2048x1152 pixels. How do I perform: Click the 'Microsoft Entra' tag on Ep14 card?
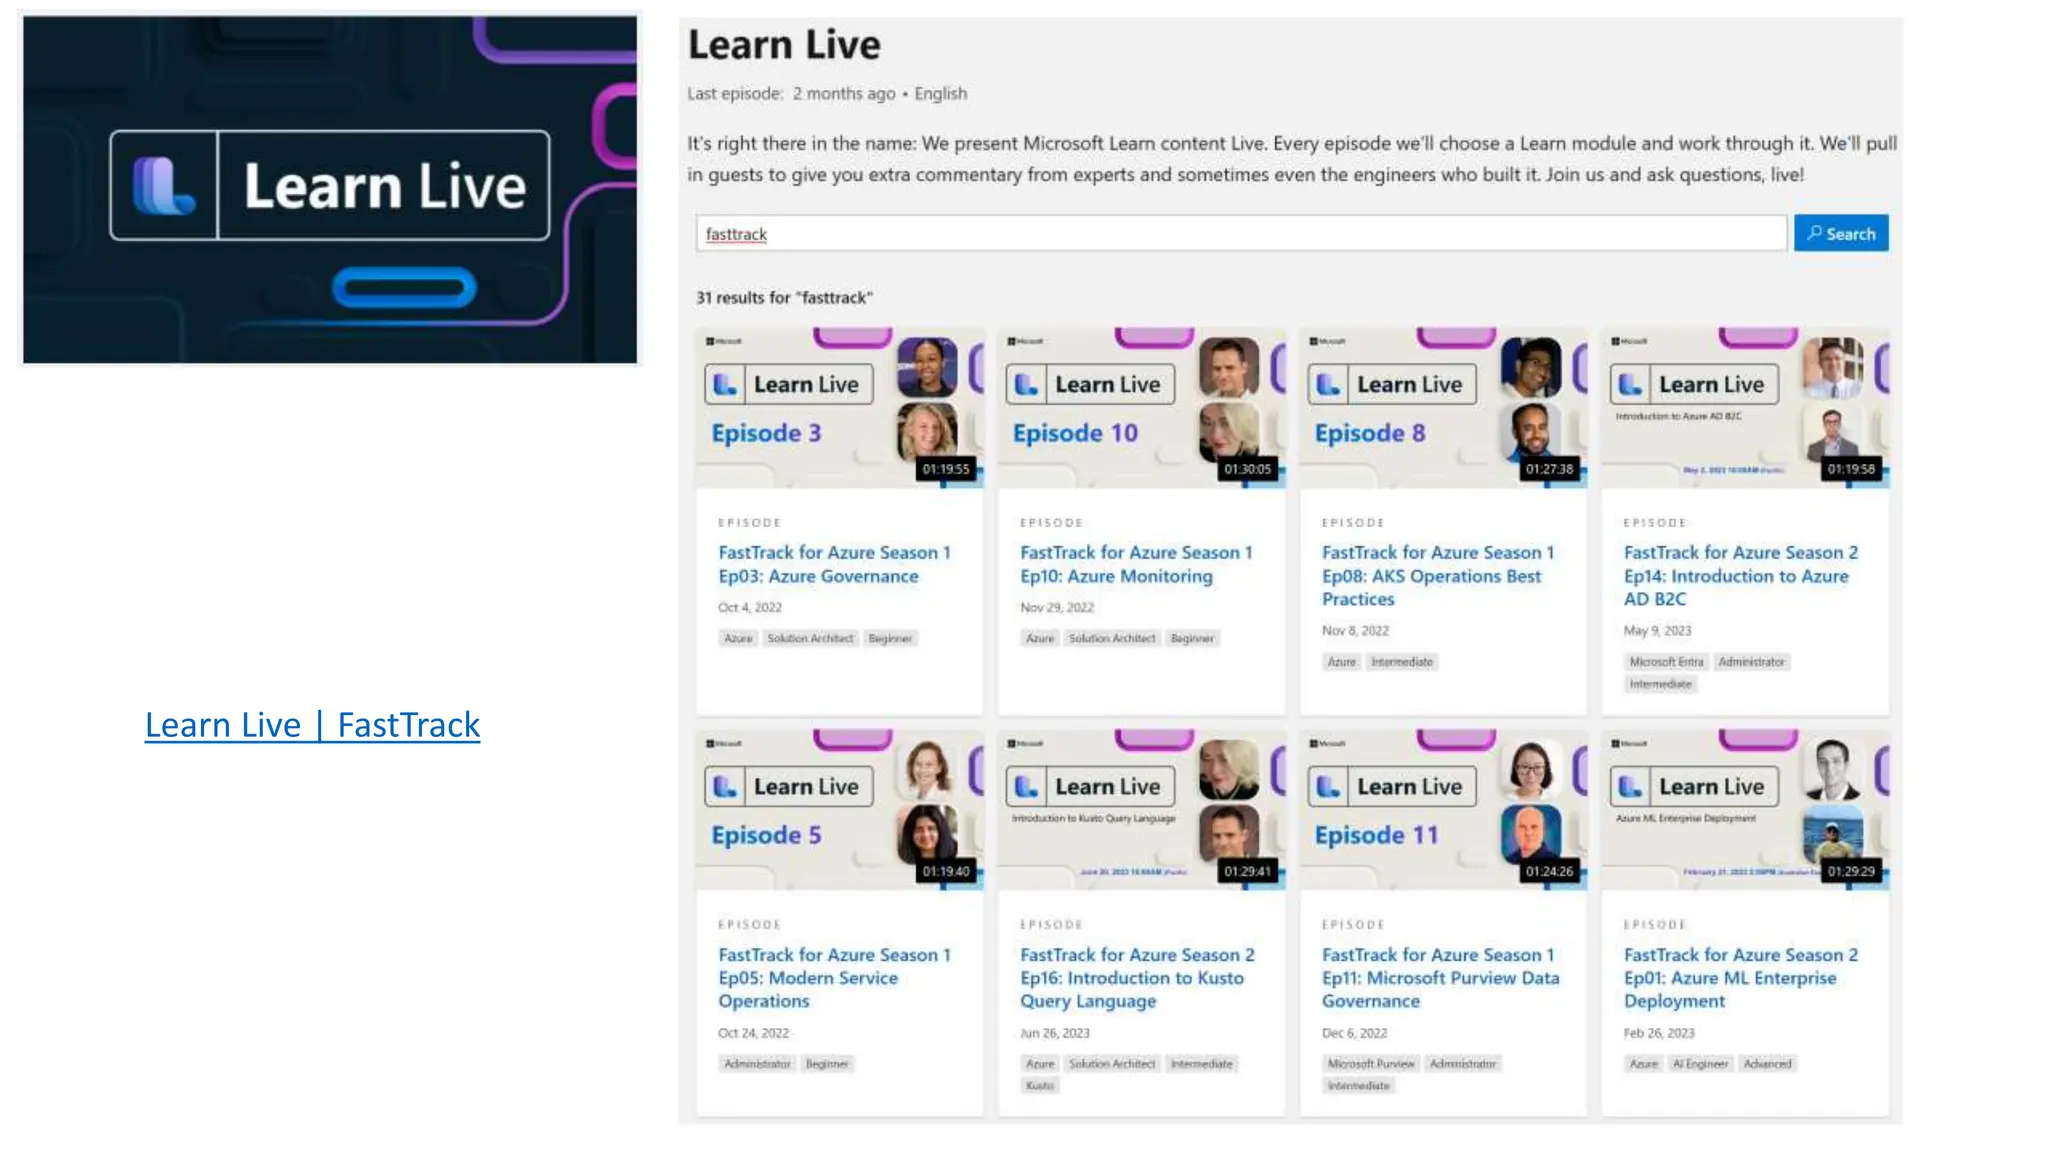coord(1666,662)
